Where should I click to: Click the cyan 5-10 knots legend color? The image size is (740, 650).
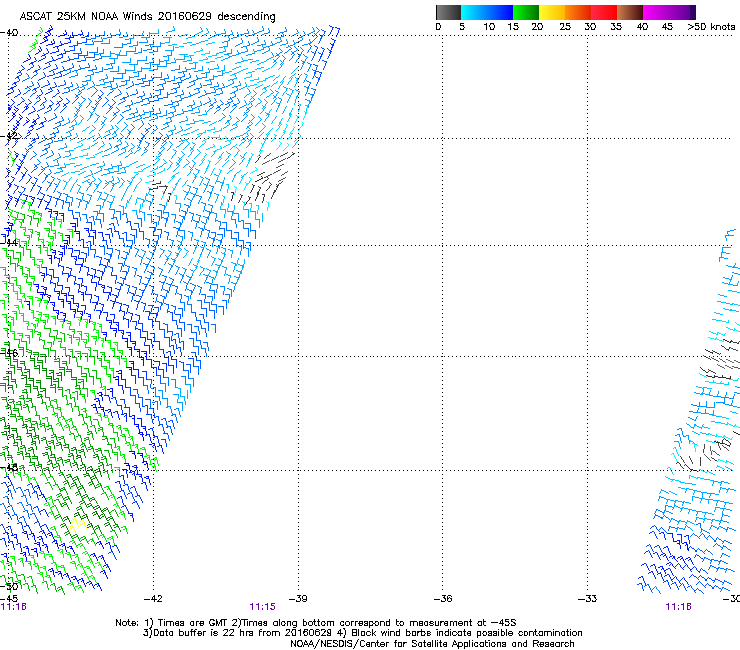click(x=474, y=12)
